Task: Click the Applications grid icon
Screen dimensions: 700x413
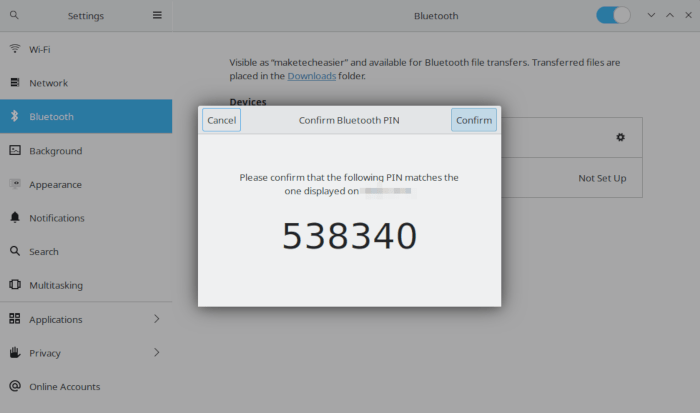Action: 15,318
